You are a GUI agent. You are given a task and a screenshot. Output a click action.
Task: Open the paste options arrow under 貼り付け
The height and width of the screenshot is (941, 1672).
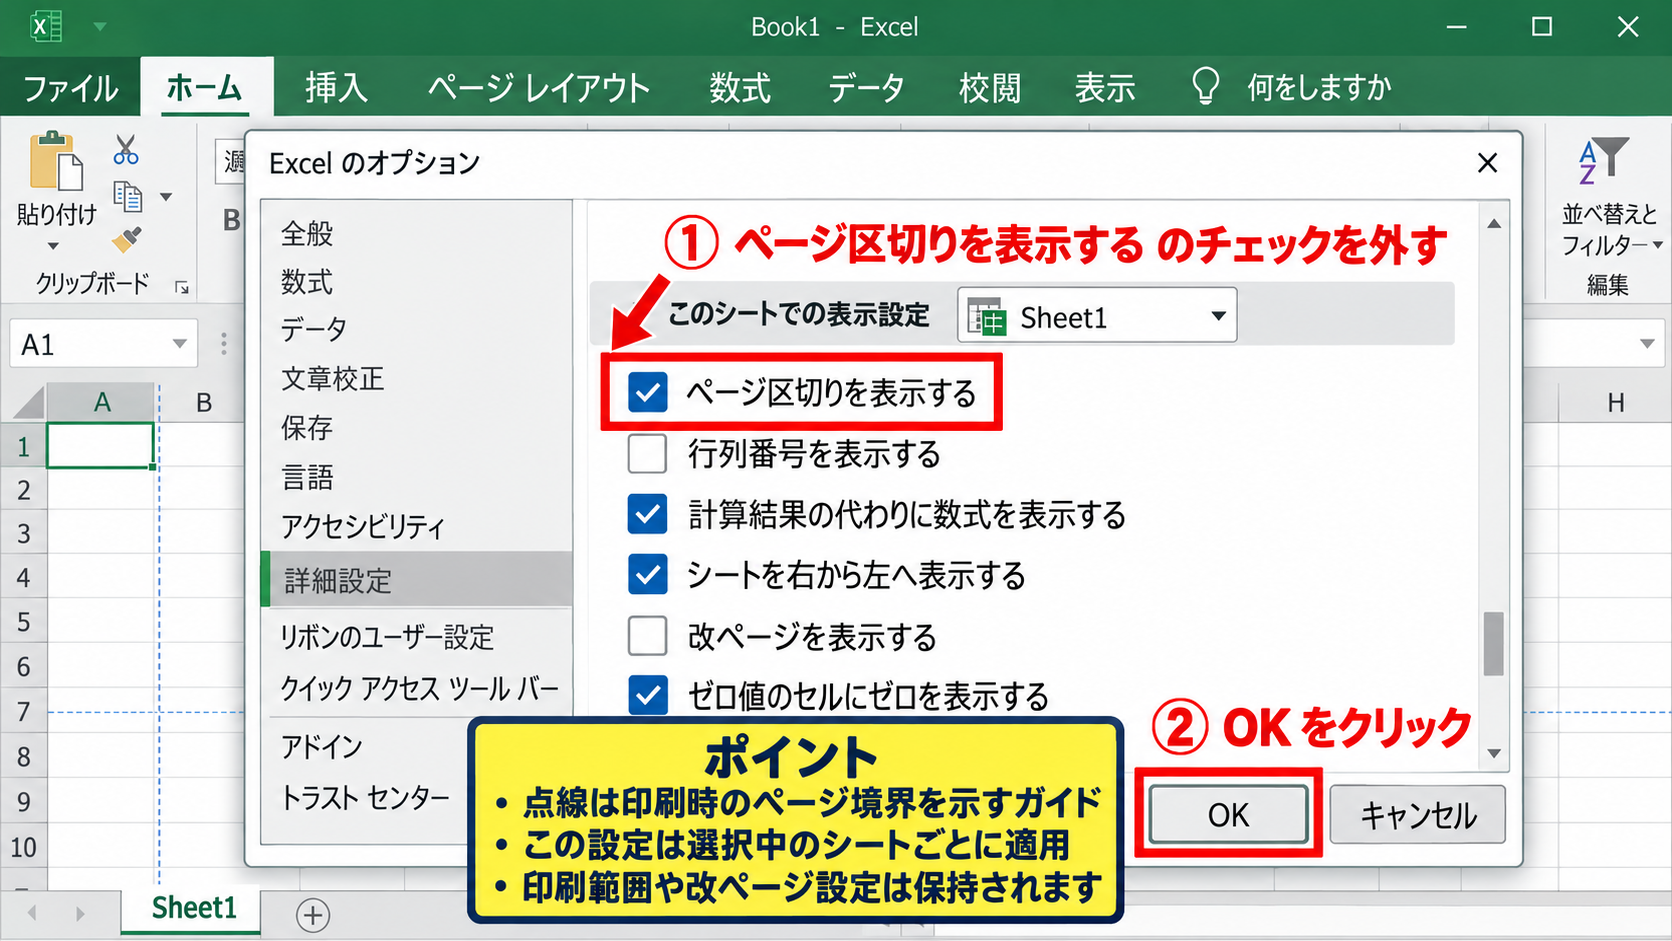pos(53,247)
